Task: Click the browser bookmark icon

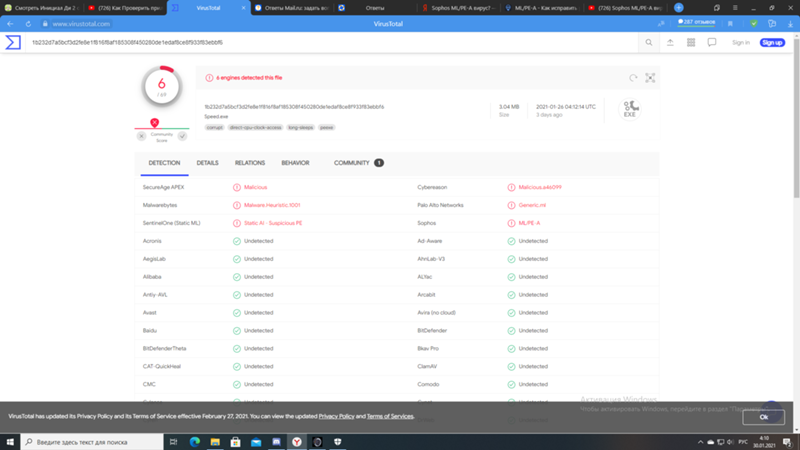Action: point(731,24)
